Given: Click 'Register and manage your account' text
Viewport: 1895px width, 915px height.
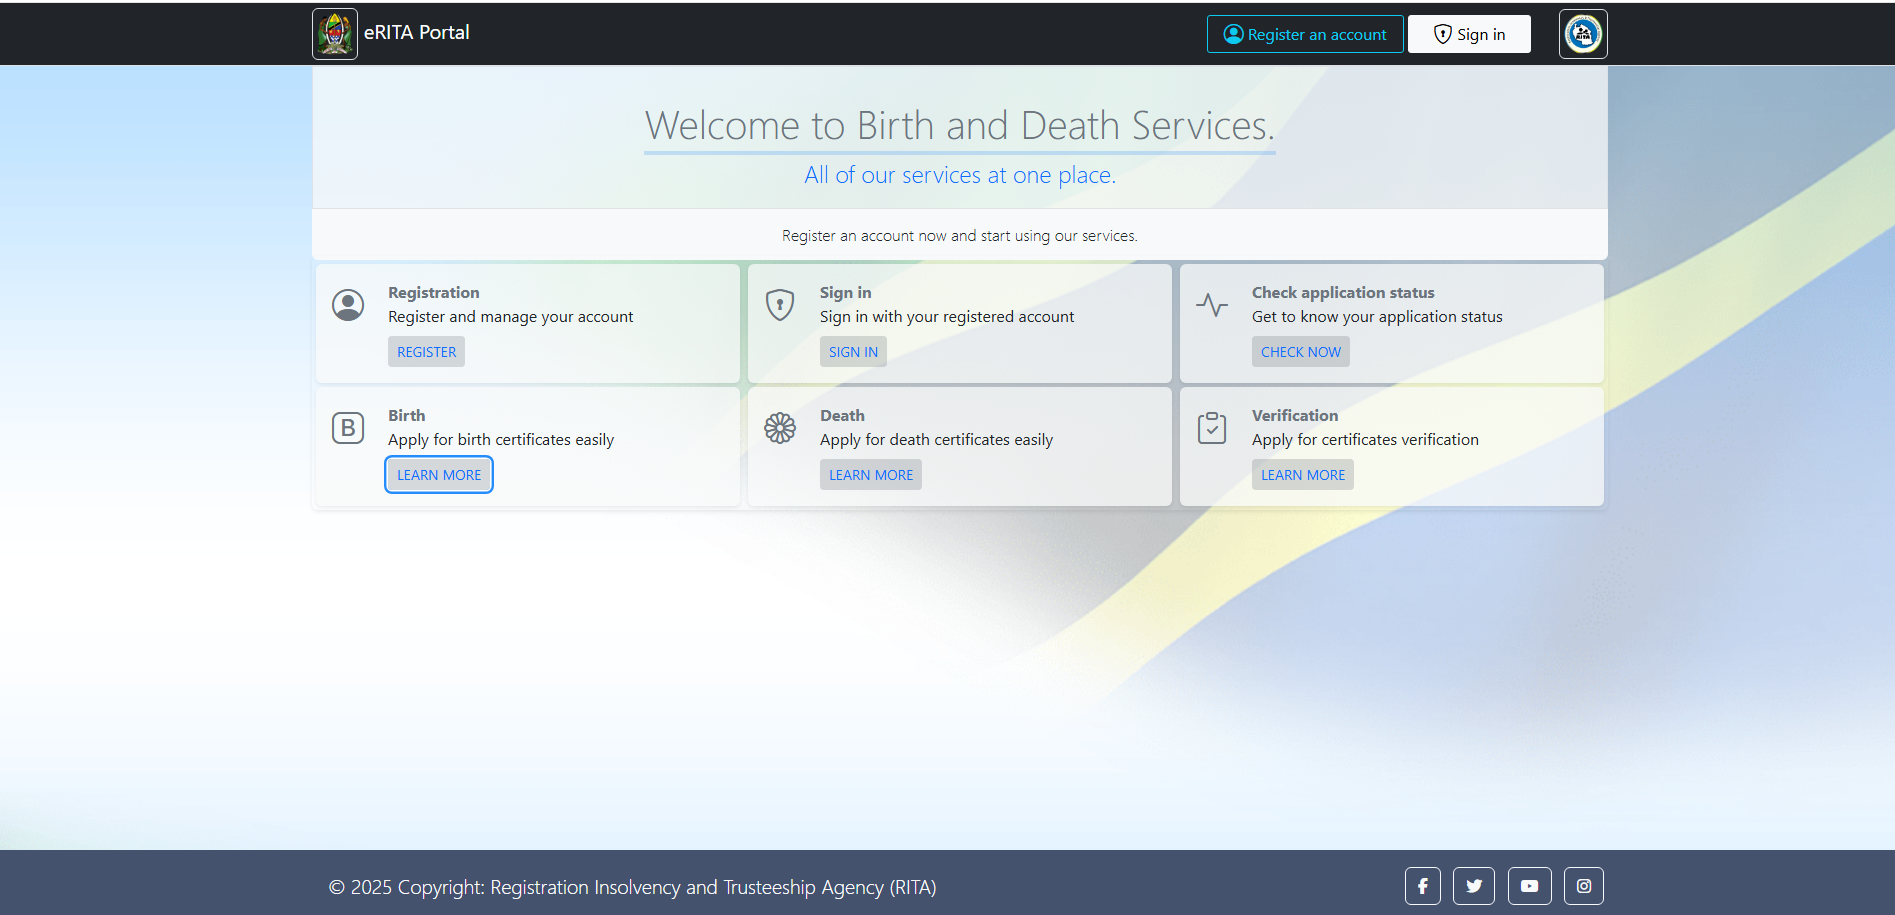Looking at the screenshot, I should 511,317.
